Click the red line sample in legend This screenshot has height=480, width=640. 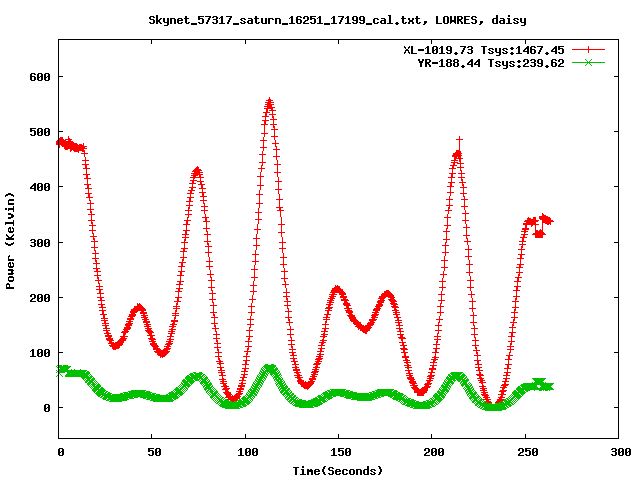click(x=588, y=50)
